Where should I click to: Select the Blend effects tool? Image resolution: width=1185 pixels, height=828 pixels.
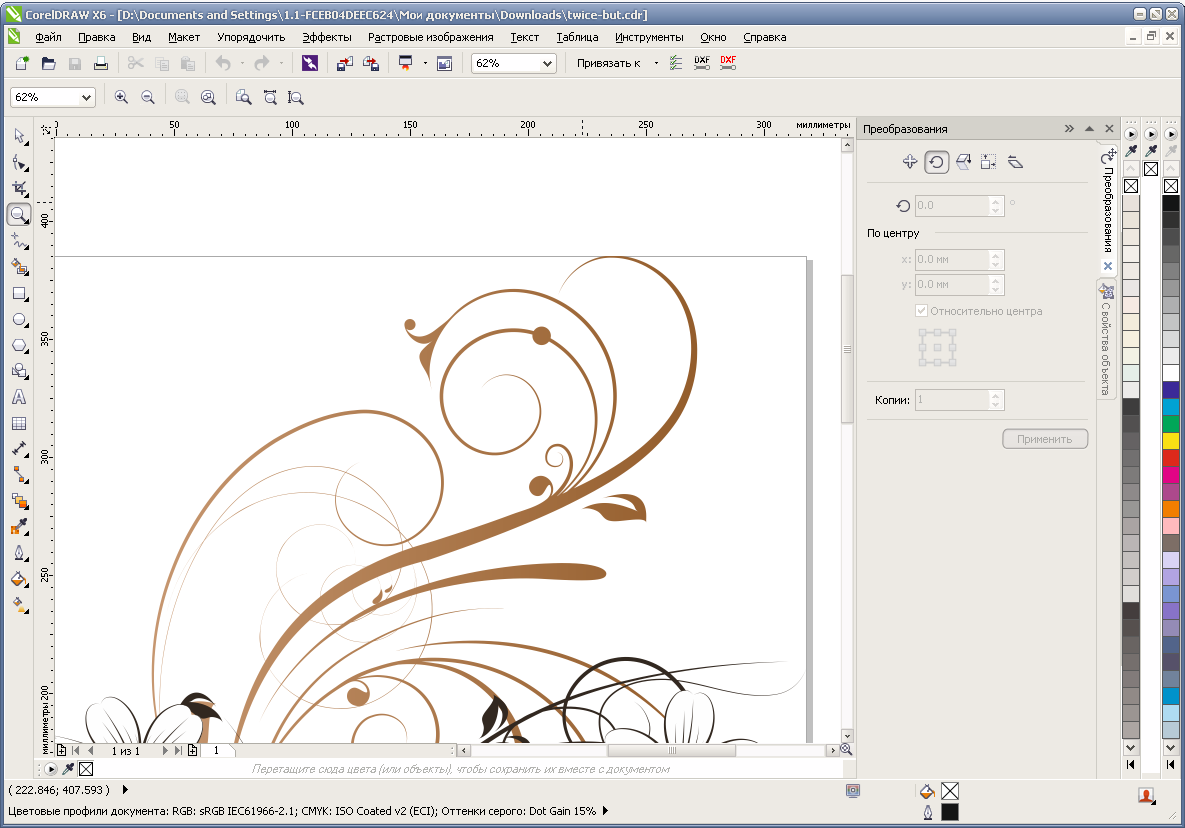point(20,501)
